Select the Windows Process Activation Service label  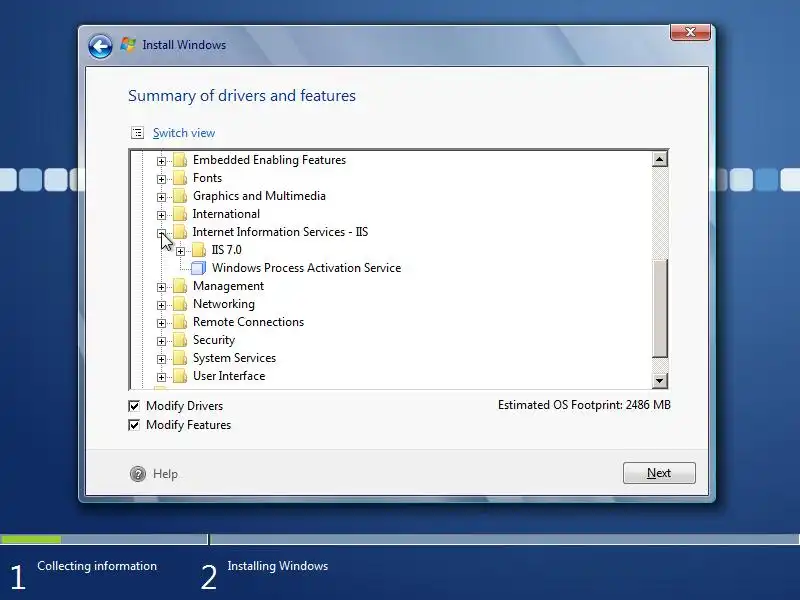306,268
